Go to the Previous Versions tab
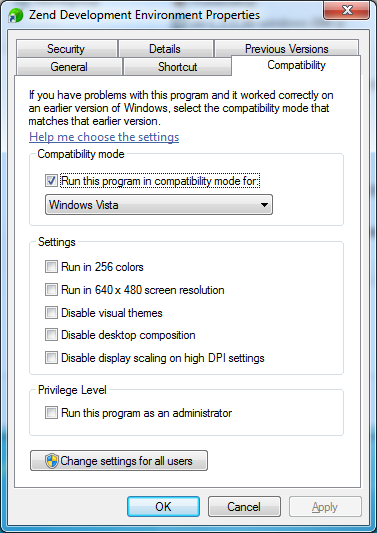Image resolution: width=377 pixels, height=533 pixels. 287,49
